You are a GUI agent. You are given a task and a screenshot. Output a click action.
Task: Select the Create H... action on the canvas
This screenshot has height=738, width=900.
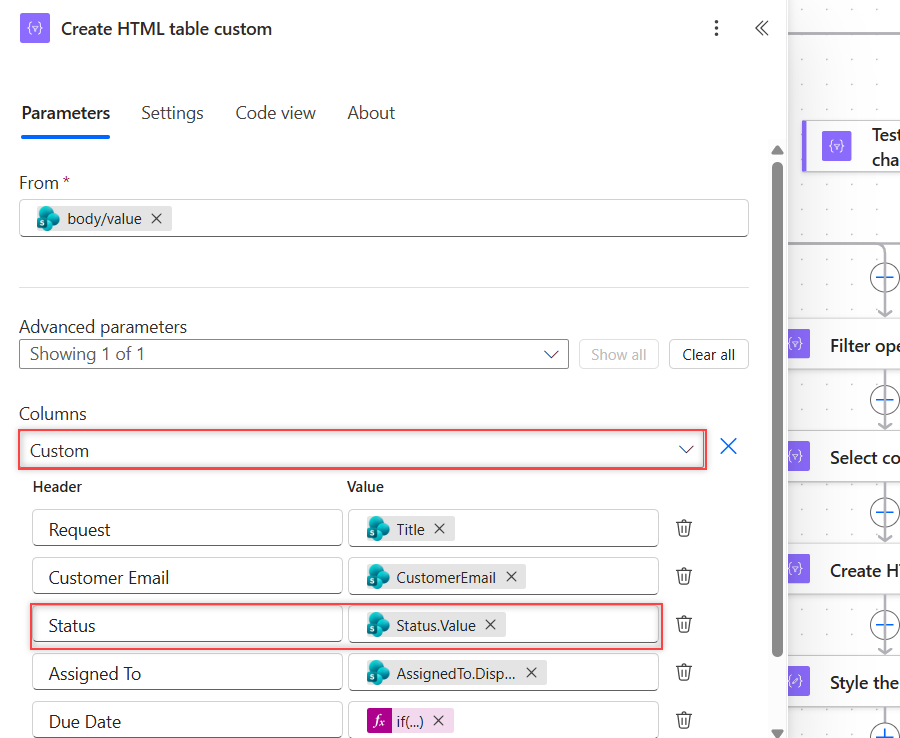pos(844,570)
